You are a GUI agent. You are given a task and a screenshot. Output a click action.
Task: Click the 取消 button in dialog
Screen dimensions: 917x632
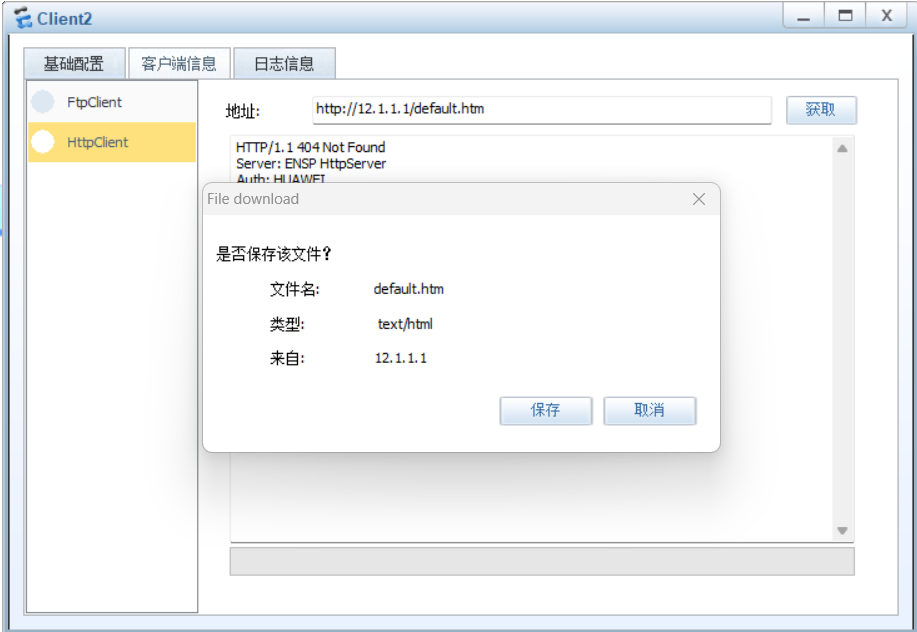tap(650, 410)
